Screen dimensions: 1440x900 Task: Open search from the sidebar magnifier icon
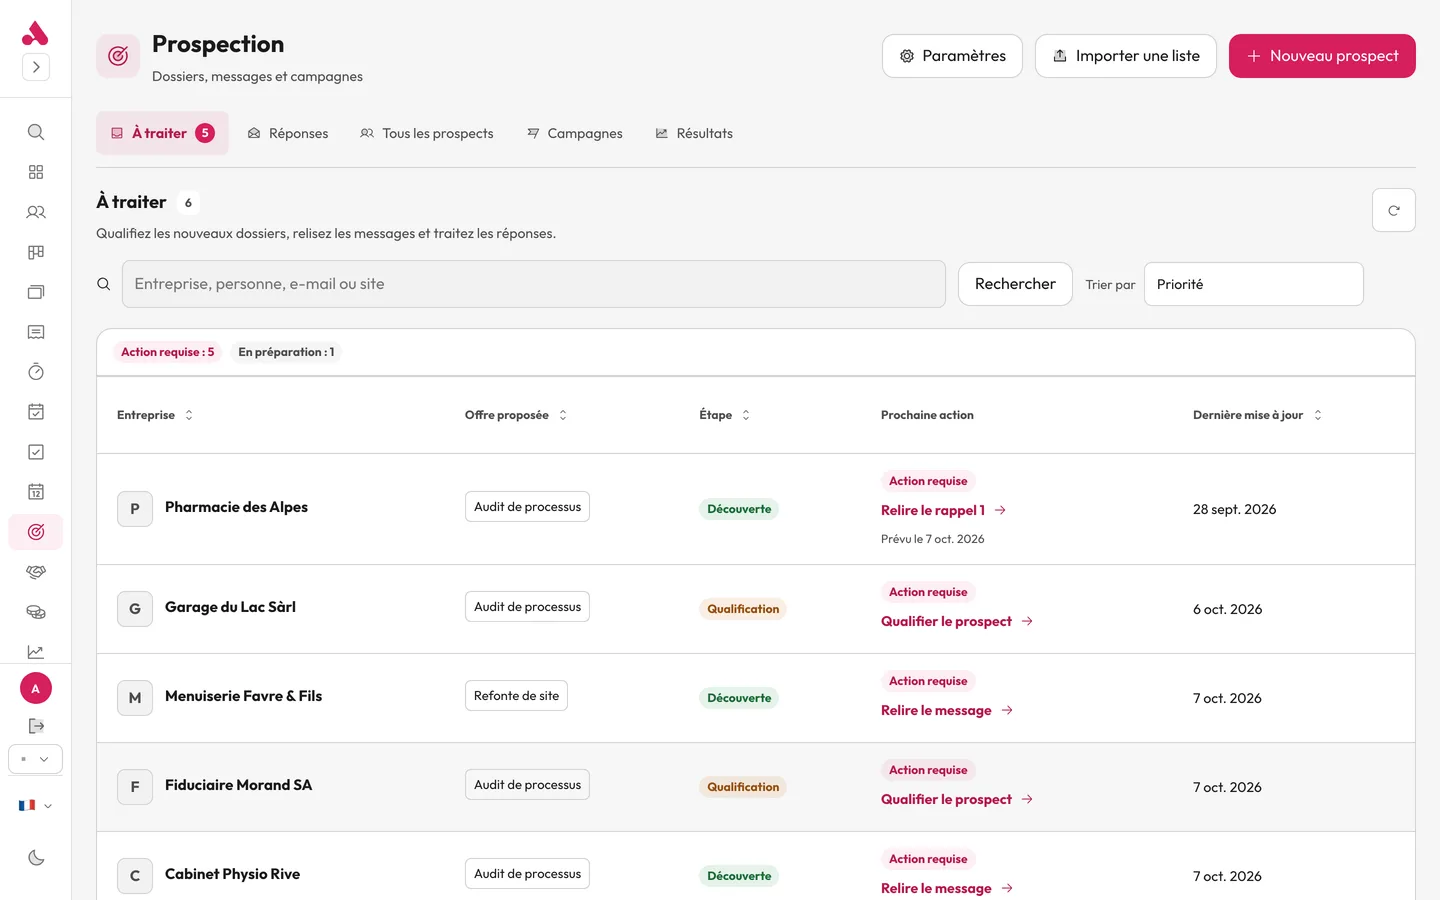point(36,132)
